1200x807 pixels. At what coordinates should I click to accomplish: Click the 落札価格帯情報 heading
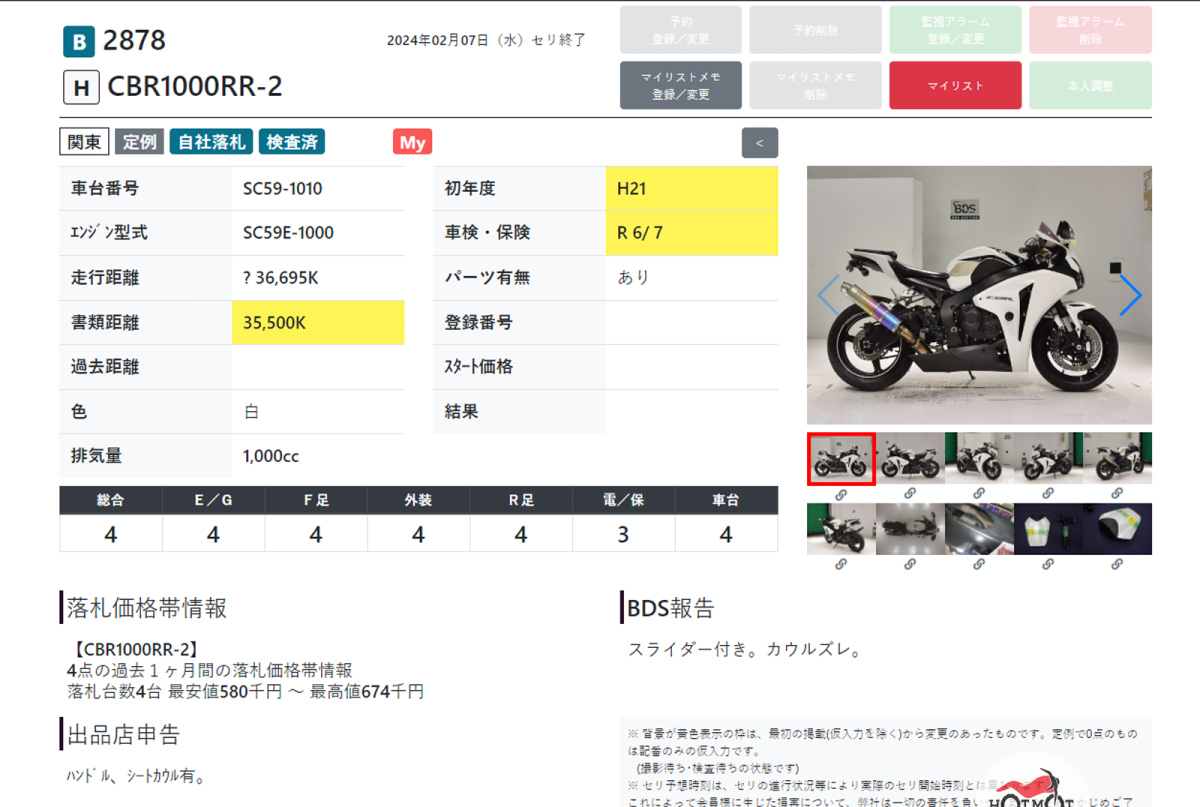click(146, 607)
